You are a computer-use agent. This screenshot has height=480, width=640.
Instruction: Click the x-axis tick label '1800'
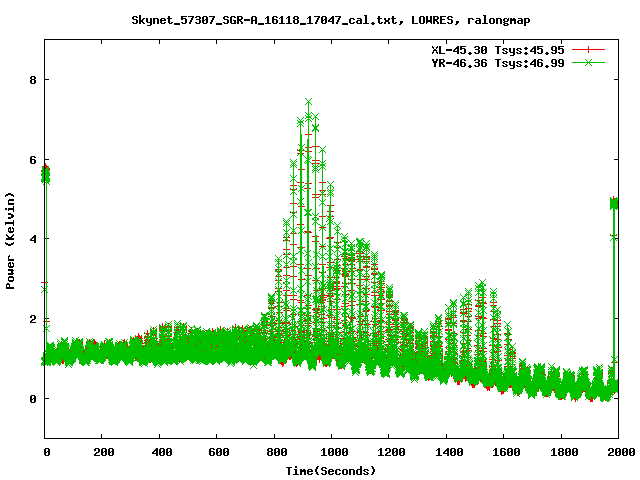click(564, 452)
